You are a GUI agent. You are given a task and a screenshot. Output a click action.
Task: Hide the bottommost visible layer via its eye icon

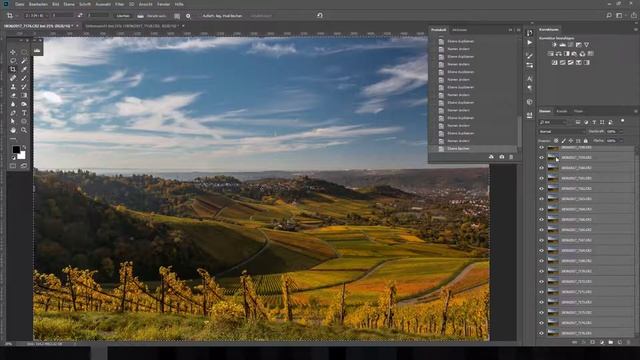(x=542, y=333)
